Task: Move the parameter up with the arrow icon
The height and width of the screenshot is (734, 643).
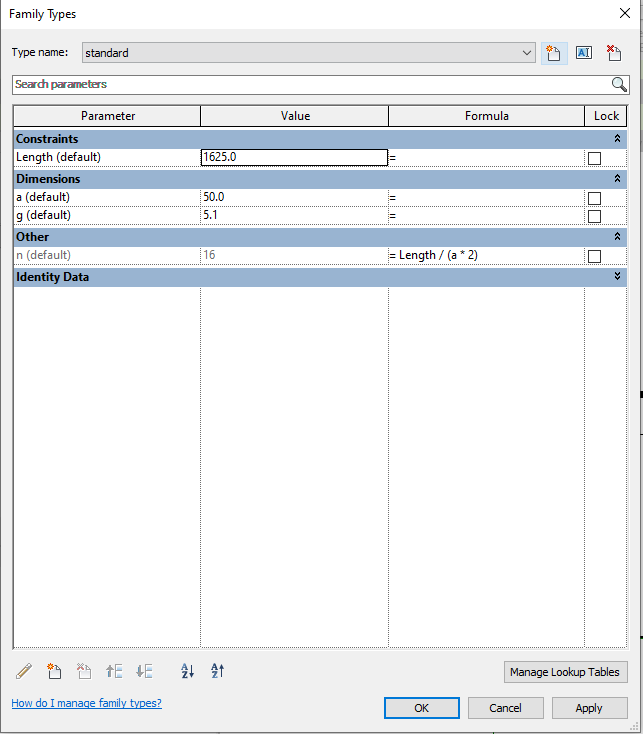Action: pyautogui.click(x=114, y=671)
